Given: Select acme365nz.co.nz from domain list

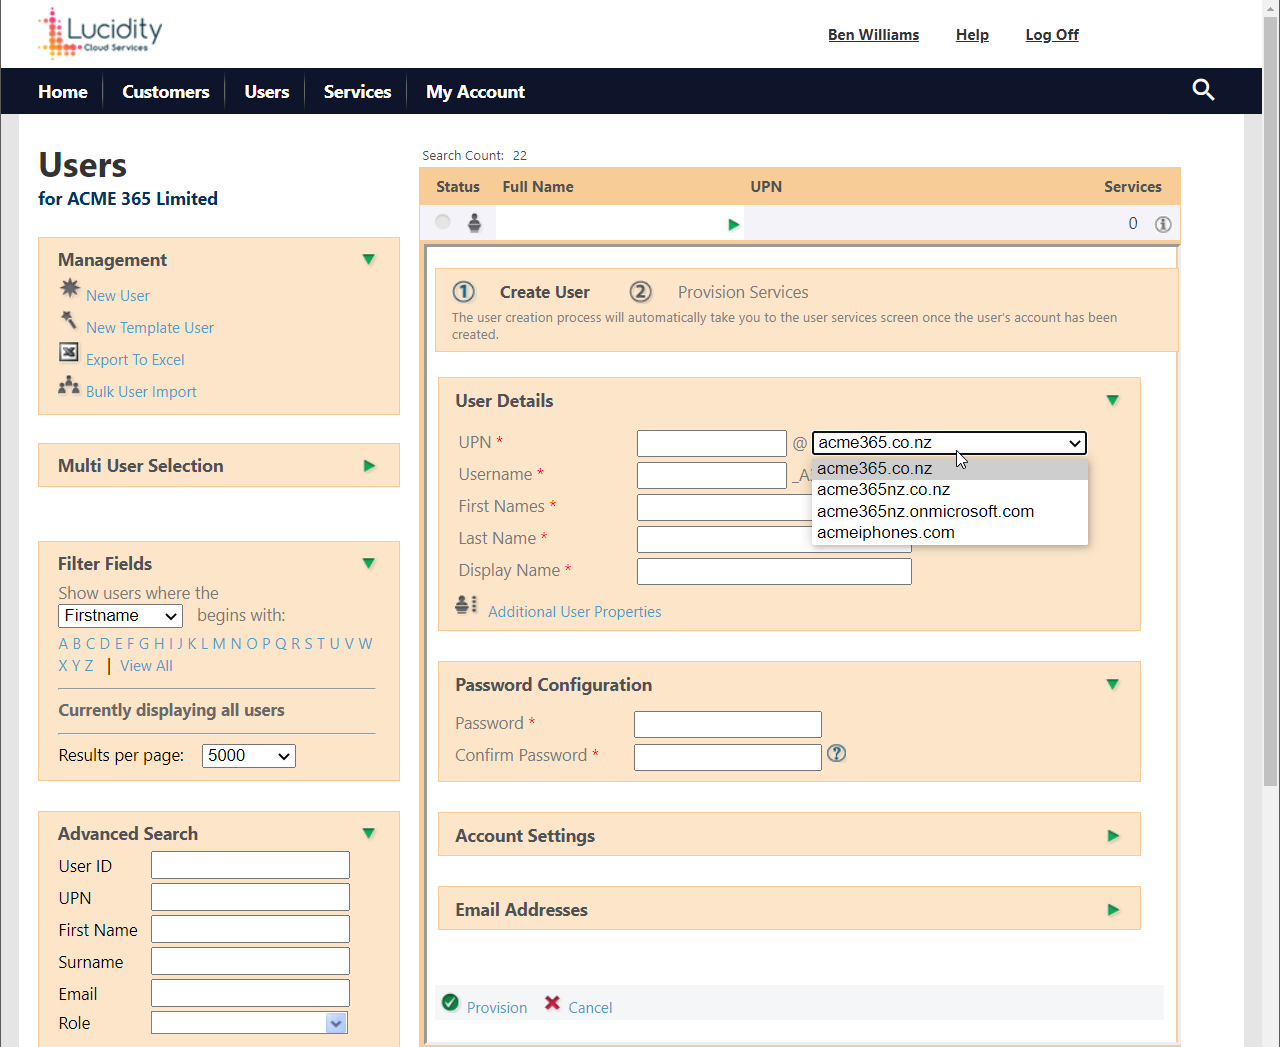Looking at the screenshot, I should 950,490.
